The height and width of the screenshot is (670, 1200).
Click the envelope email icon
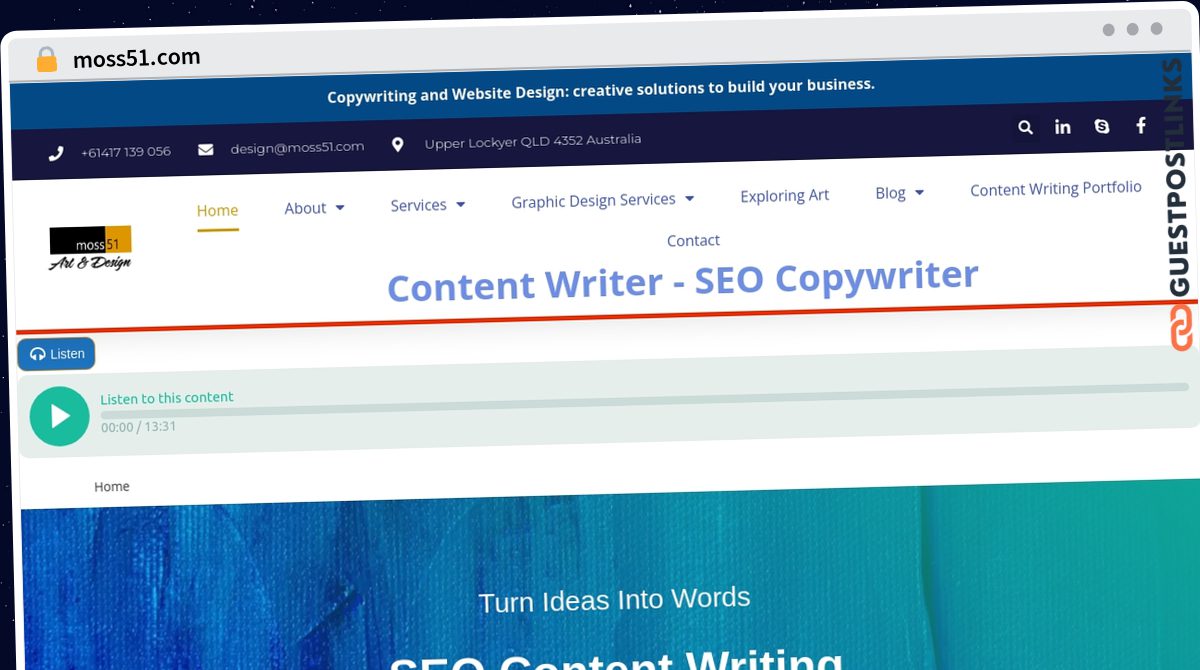(x=206, y=149)
